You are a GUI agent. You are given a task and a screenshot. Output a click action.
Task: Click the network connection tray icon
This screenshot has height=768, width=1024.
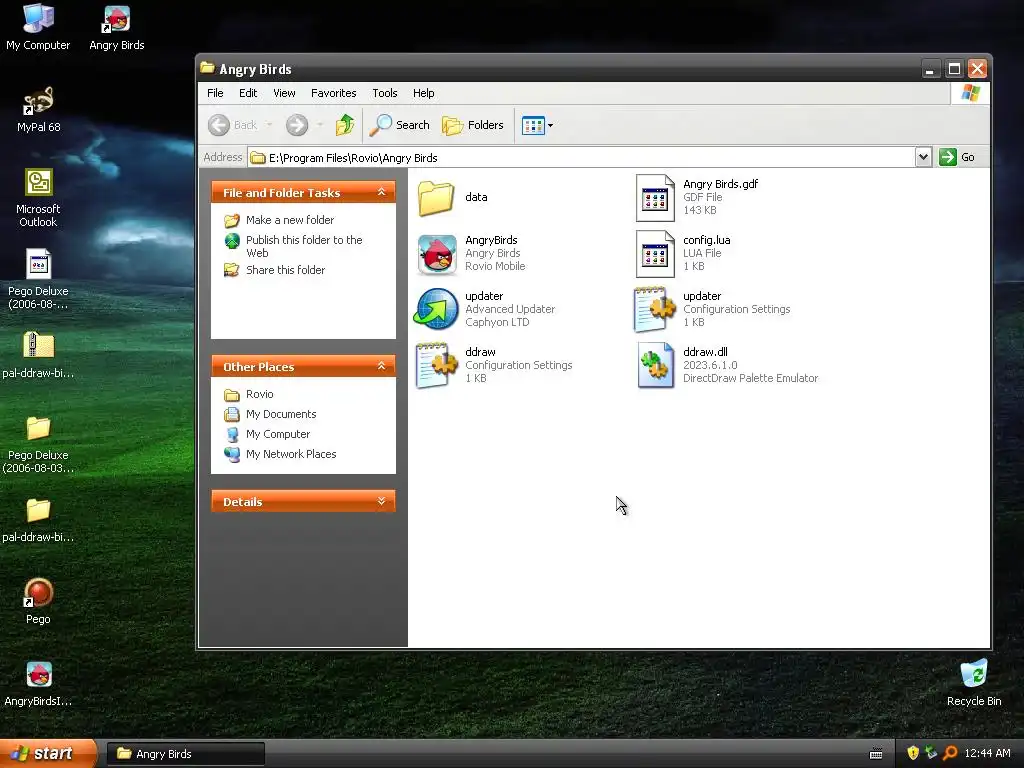(931, 754)
